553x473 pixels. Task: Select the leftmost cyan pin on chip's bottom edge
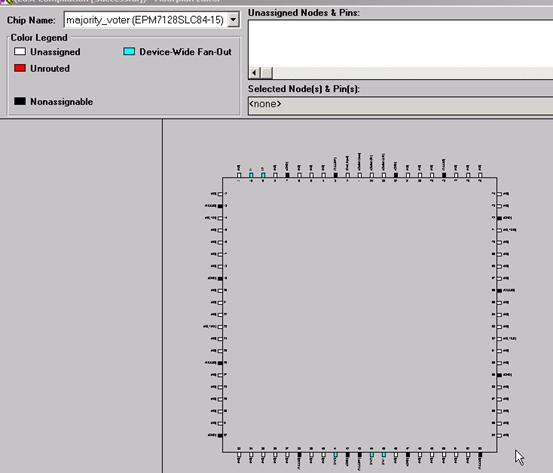click(x=335, y=455)
